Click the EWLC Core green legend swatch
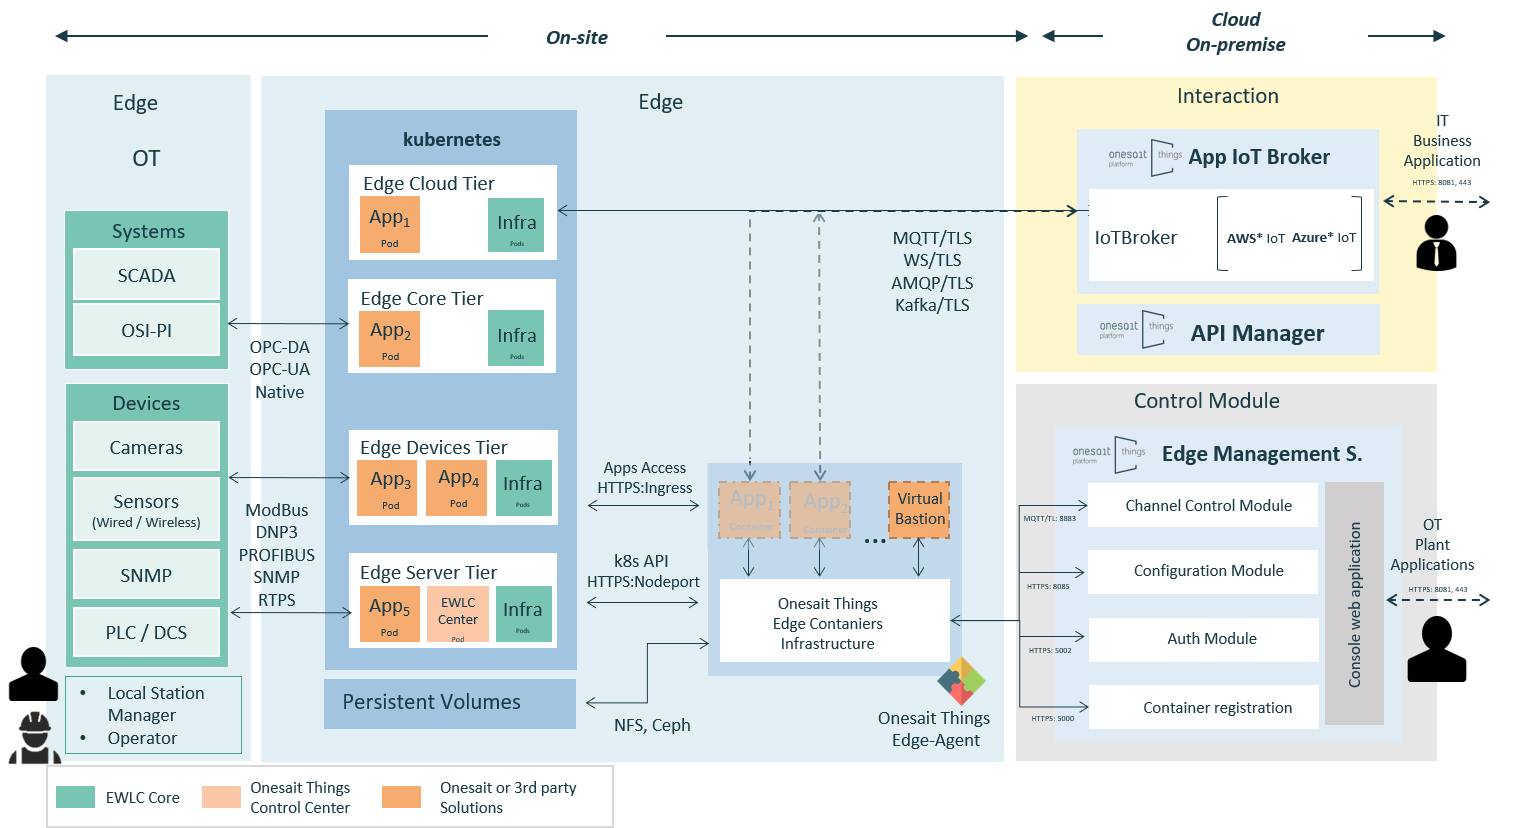 click(75, 797)
